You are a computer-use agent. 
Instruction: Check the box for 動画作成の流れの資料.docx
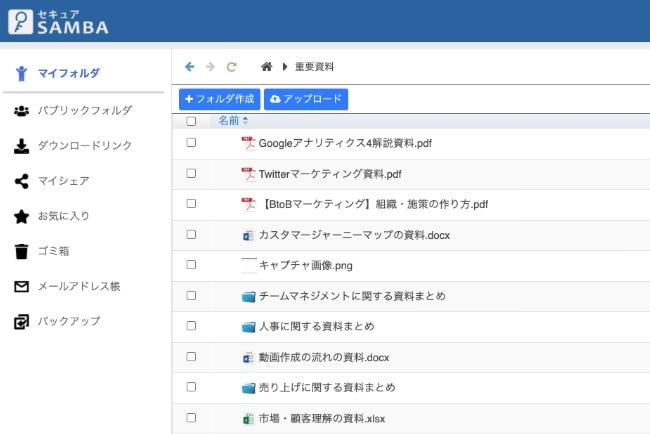coord(191,356)
